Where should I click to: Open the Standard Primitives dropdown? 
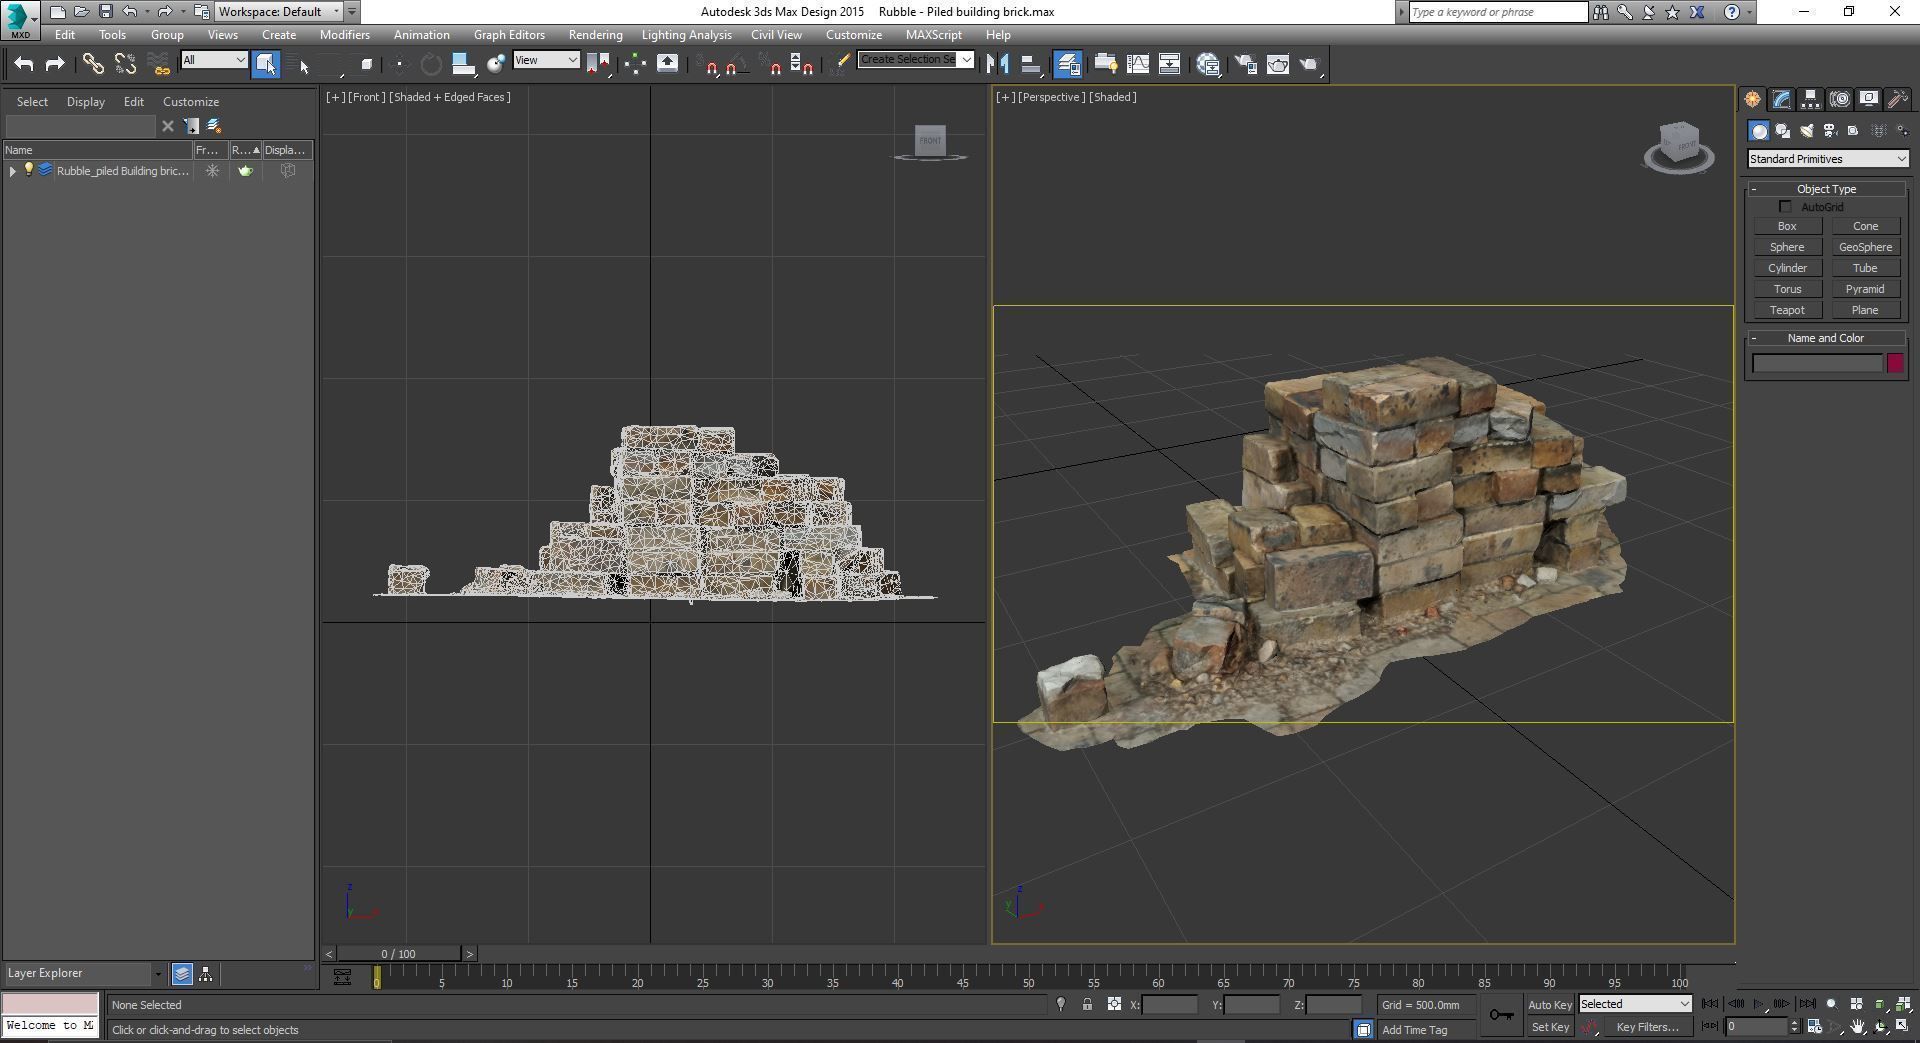click(x=1828, y=159)
